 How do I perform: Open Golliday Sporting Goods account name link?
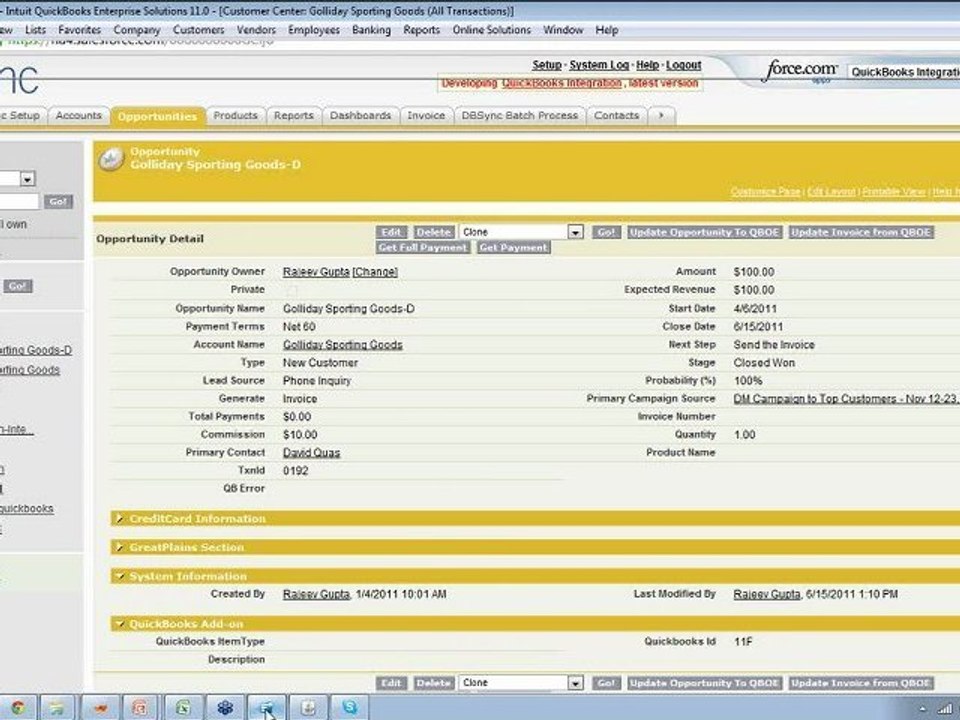click(342, 345)
